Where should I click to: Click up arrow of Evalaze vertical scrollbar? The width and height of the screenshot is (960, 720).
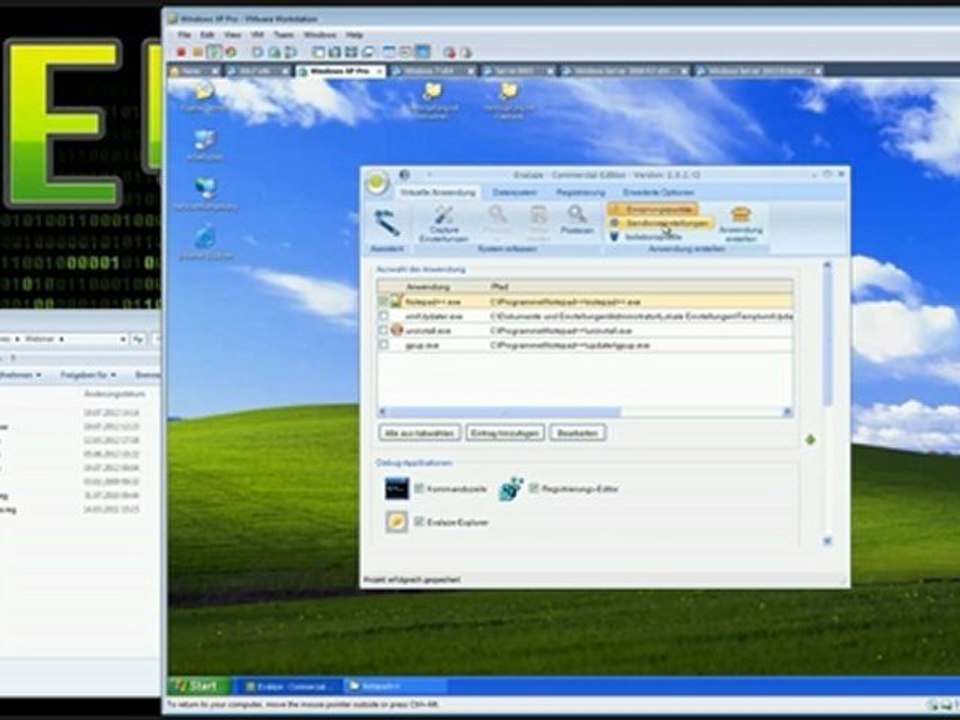point(827,265)
